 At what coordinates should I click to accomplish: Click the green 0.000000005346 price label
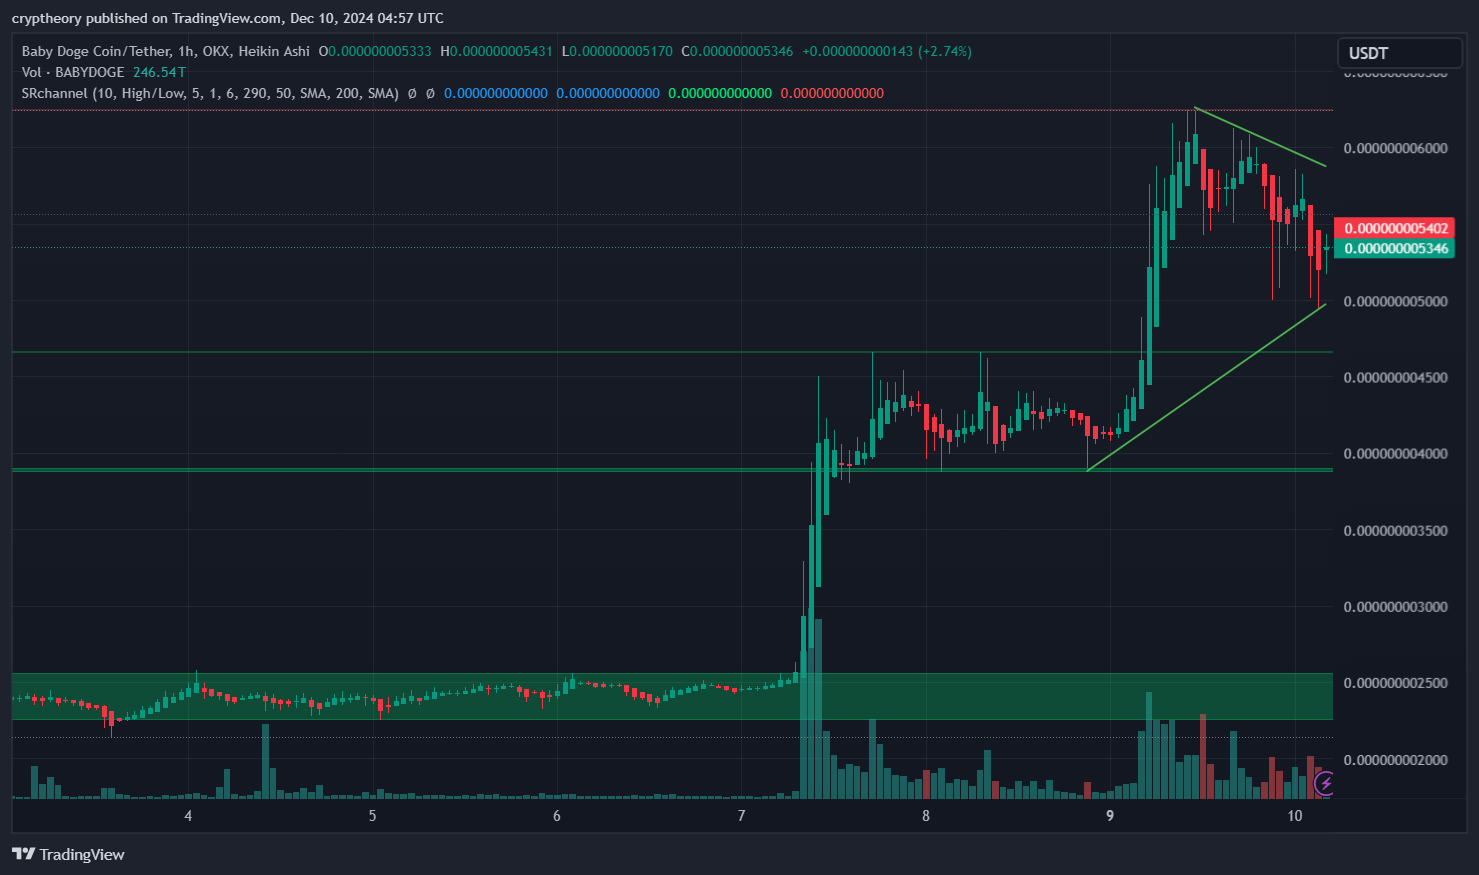1393,248
